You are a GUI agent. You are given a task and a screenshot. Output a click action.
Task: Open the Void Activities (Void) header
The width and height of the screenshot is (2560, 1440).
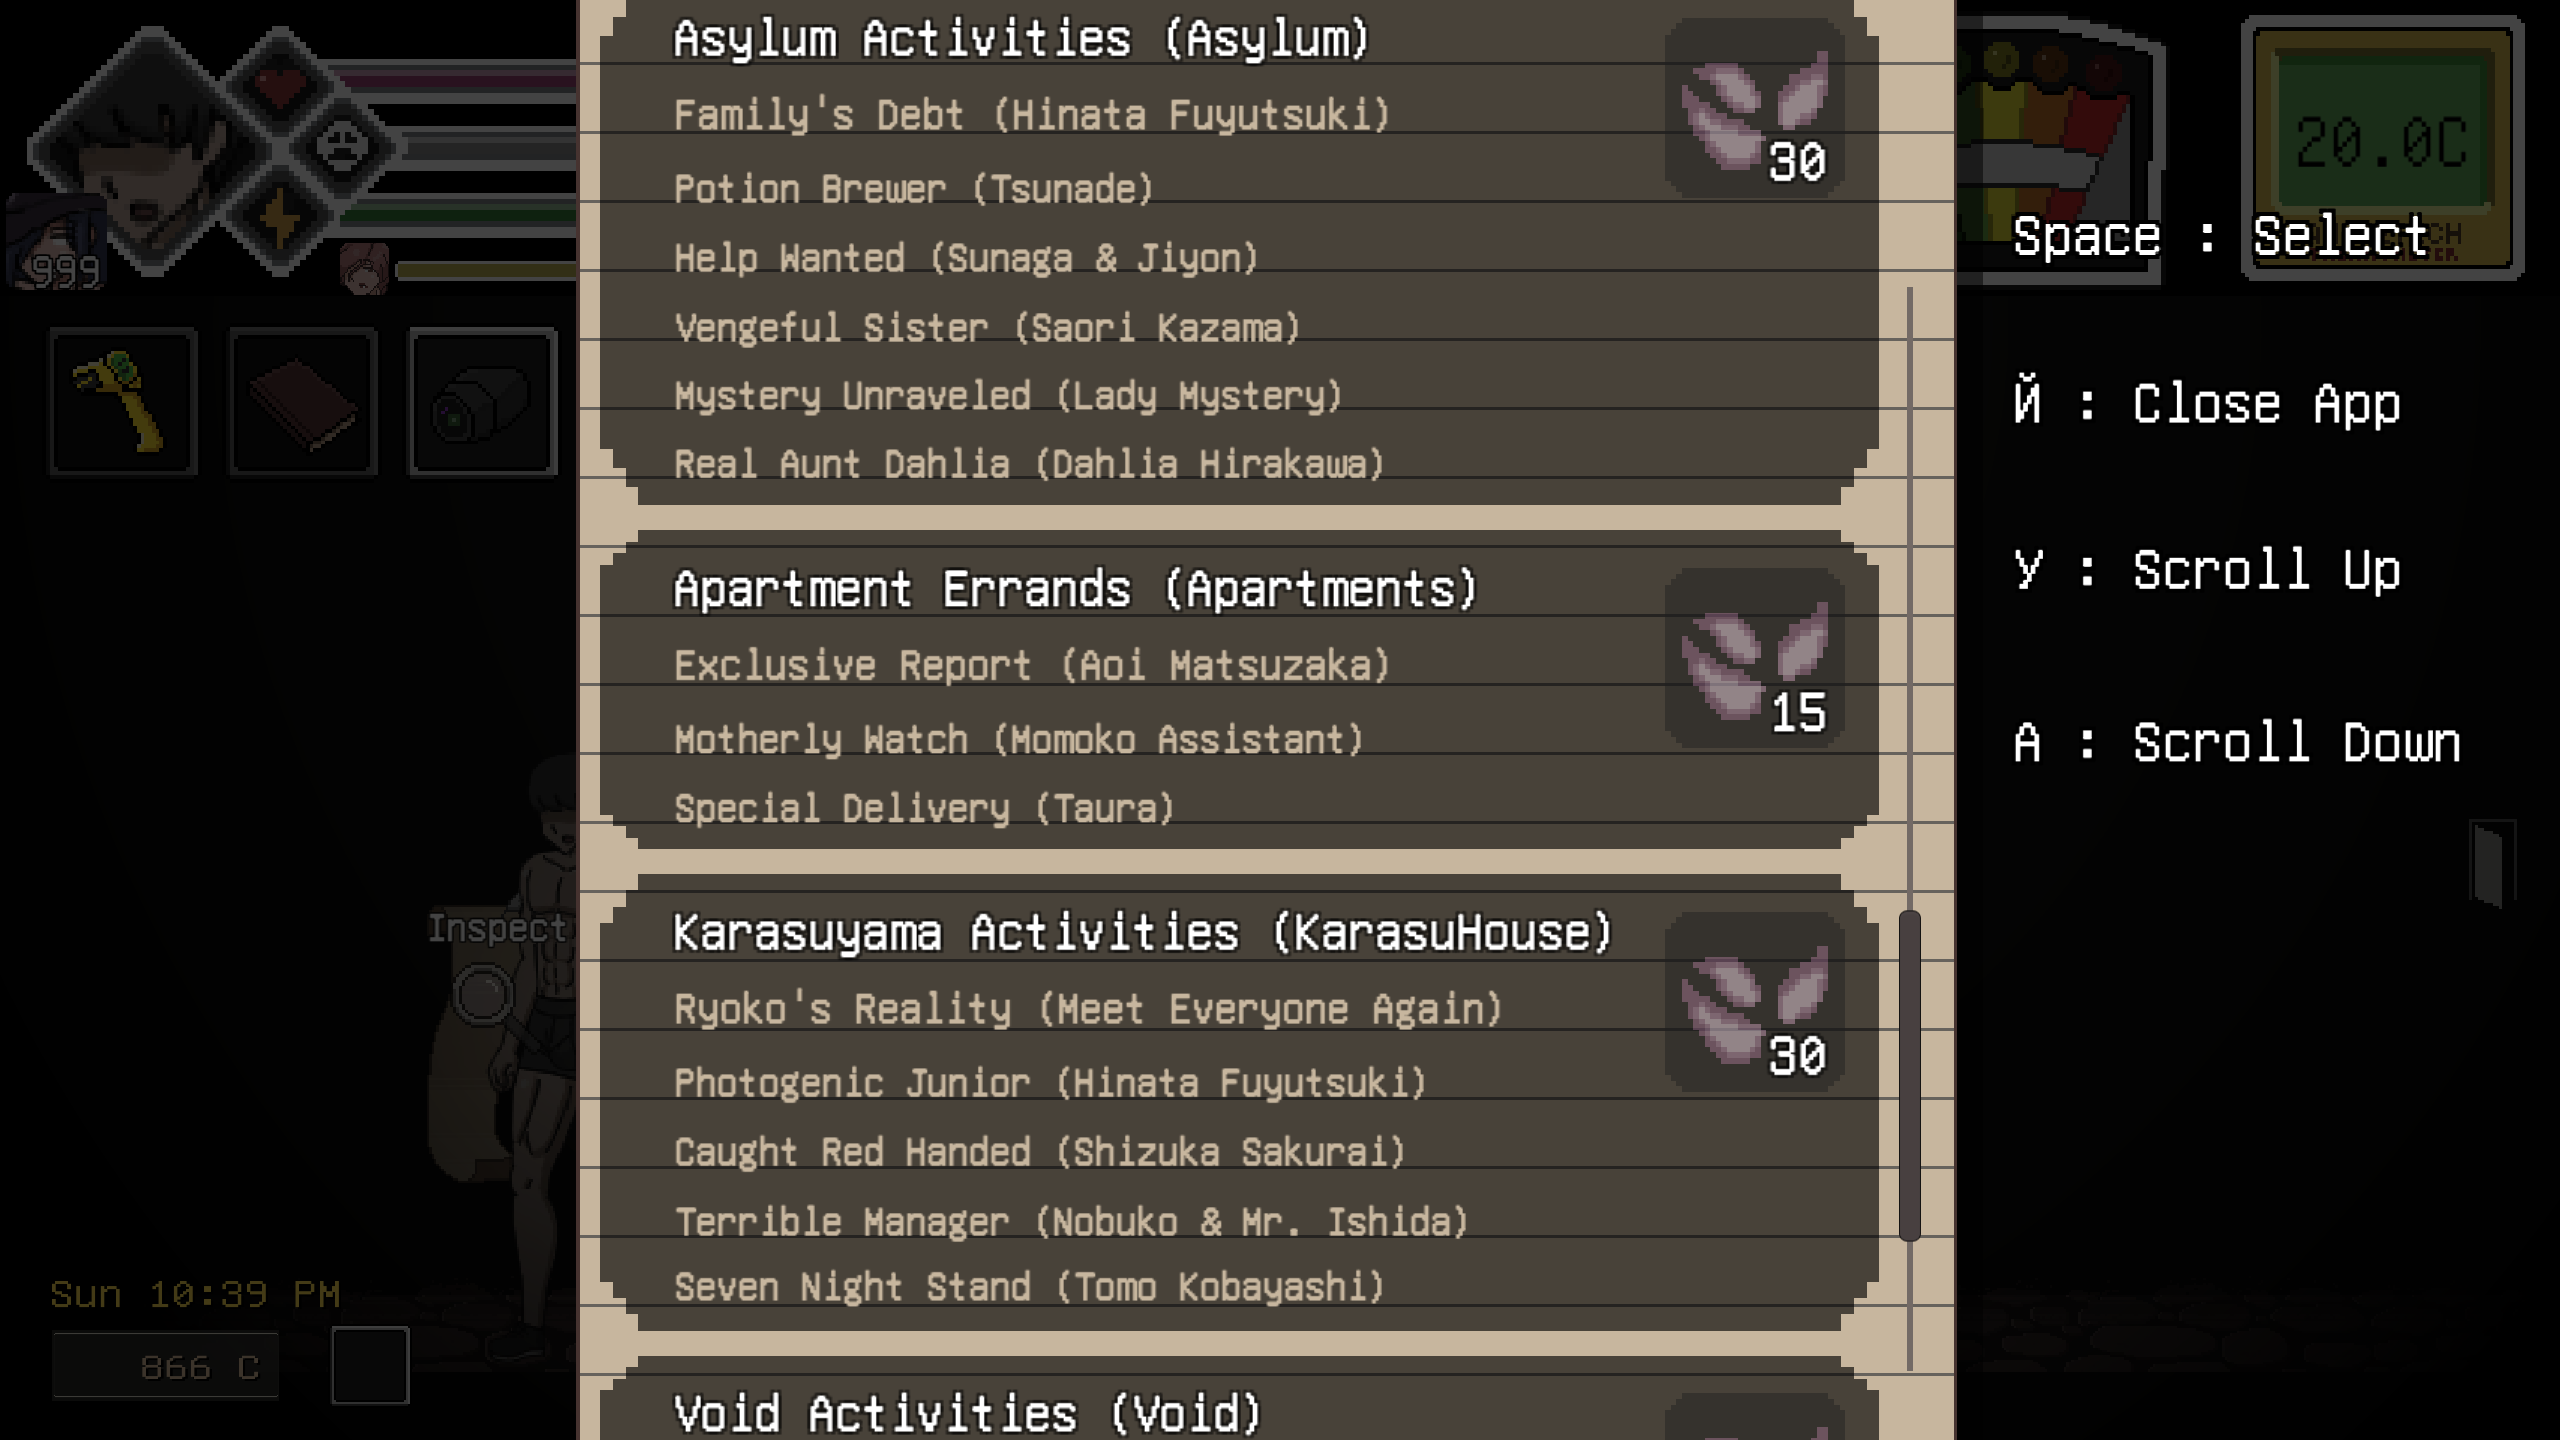tap(967, 1413)
